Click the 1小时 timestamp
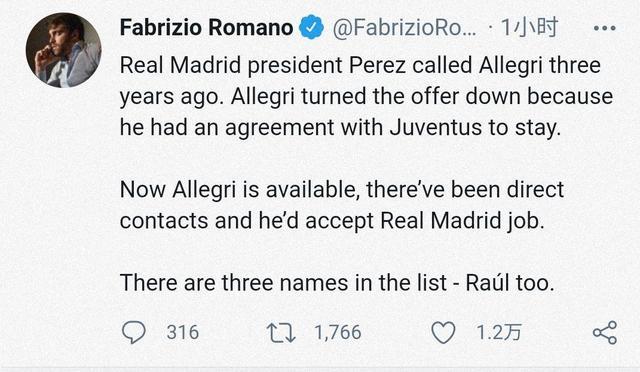 coord(529,27)
